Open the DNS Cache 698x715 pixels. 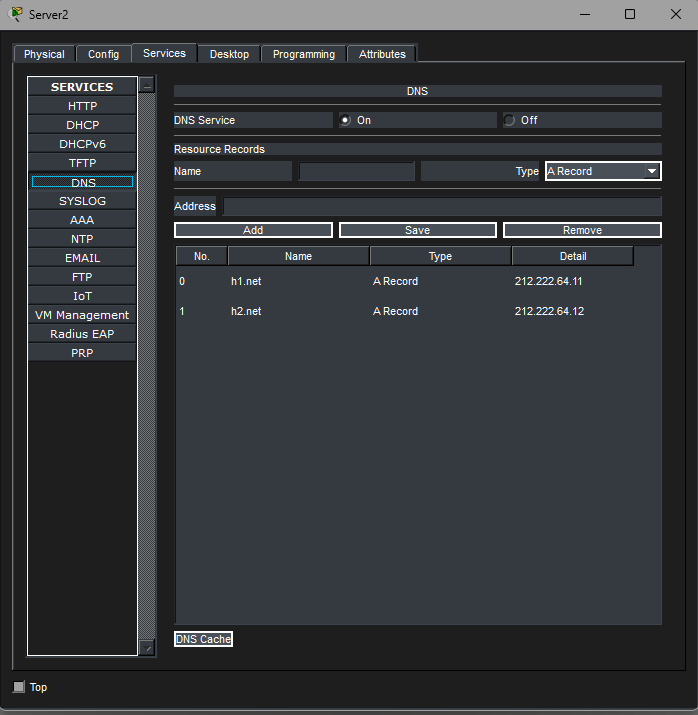point(203,639)
